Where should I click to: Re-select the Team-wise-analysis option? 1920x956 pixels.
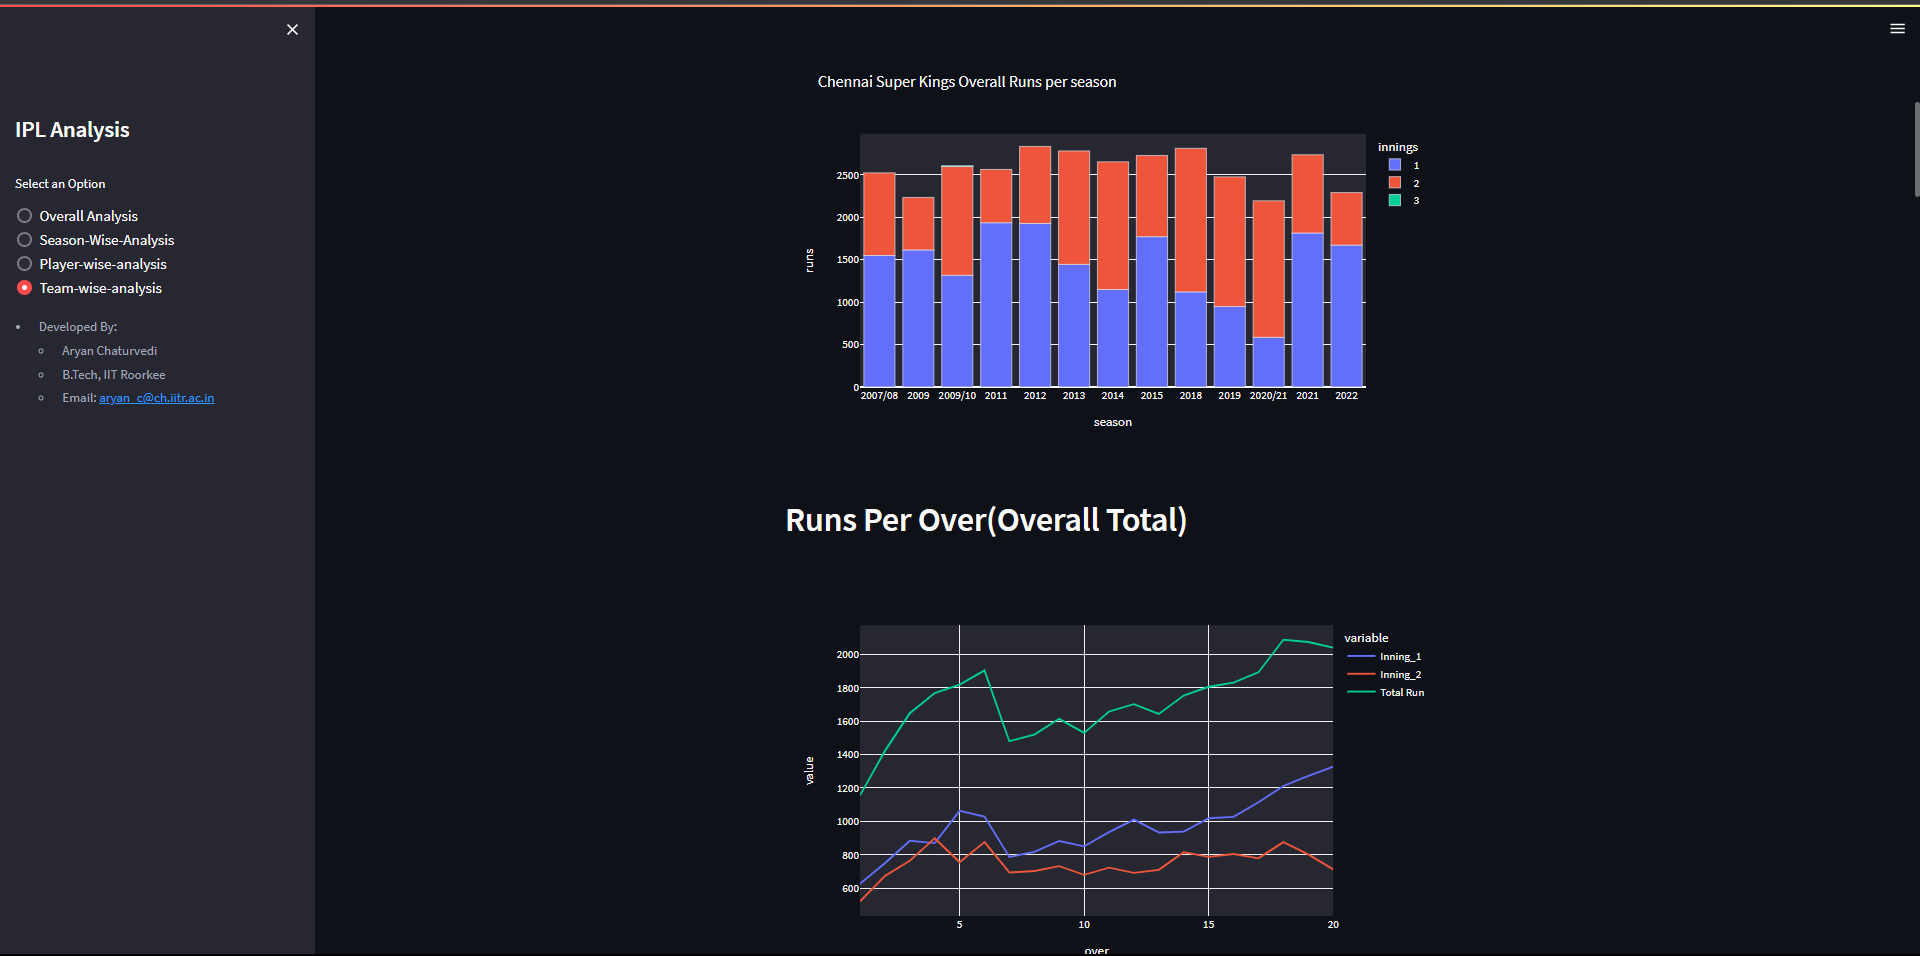tap(23, 287)
